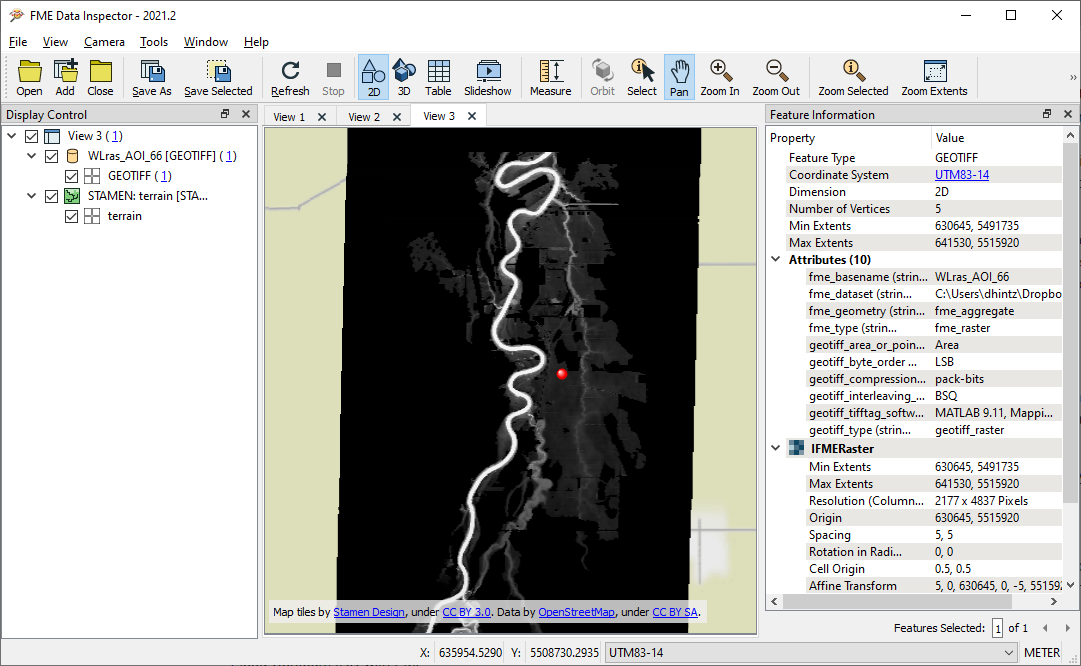Collapse the WLras_AOI_66 dataset node
This screenshot has width=1081, height=666.
click(x=32, y=156)
